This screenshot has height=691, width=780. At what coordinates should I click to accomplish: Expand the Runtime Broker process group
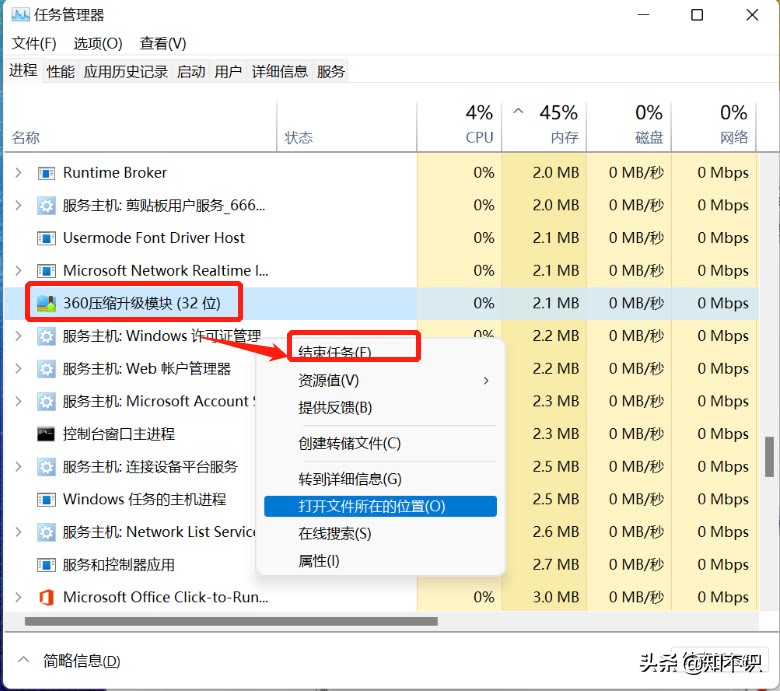pyautogui.click(x=18, y=173)
